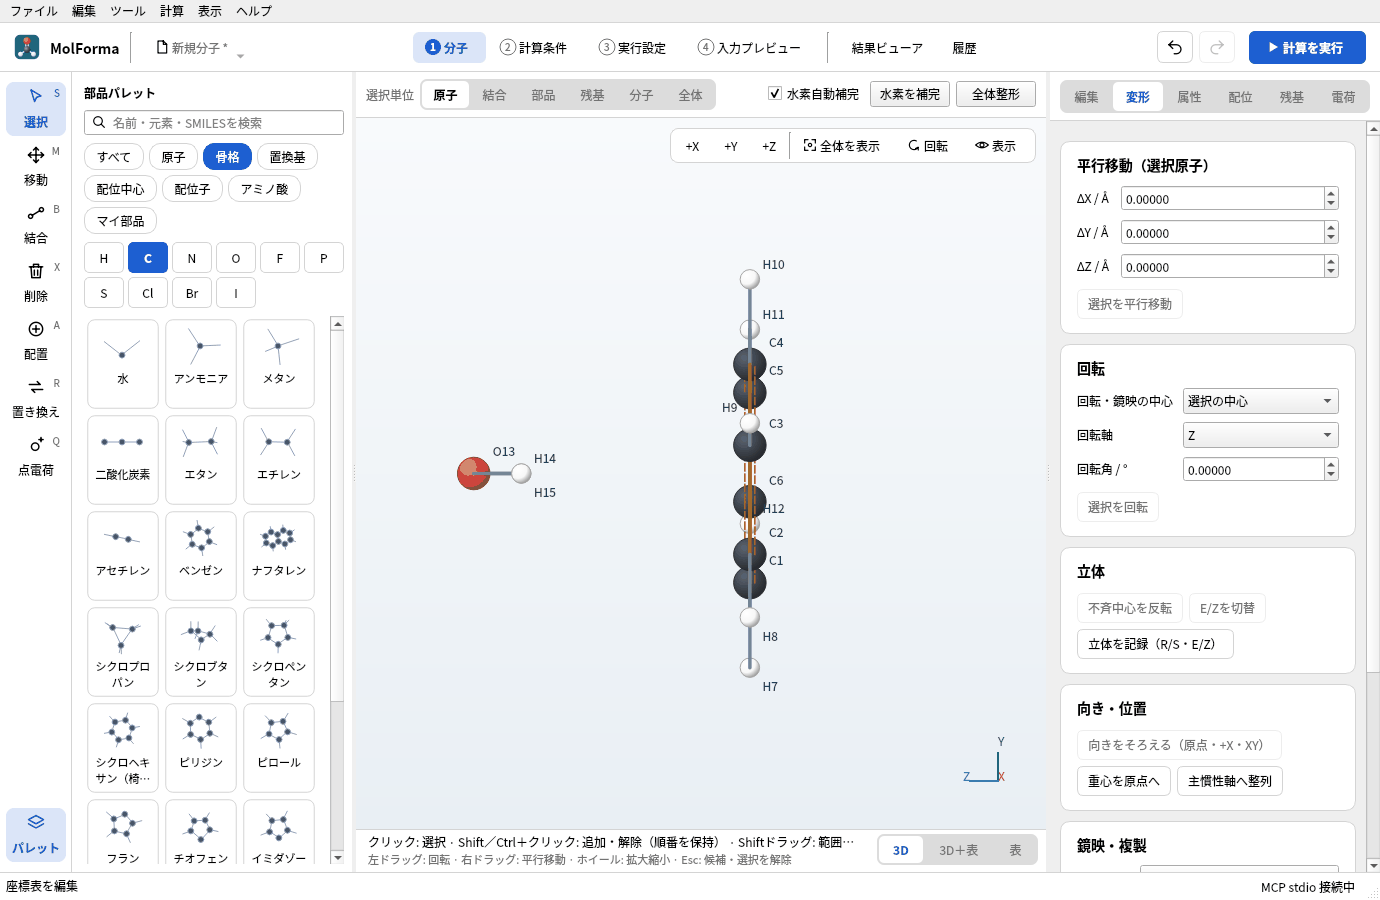Choose the 結合 (bond) tool

point(36,224)
